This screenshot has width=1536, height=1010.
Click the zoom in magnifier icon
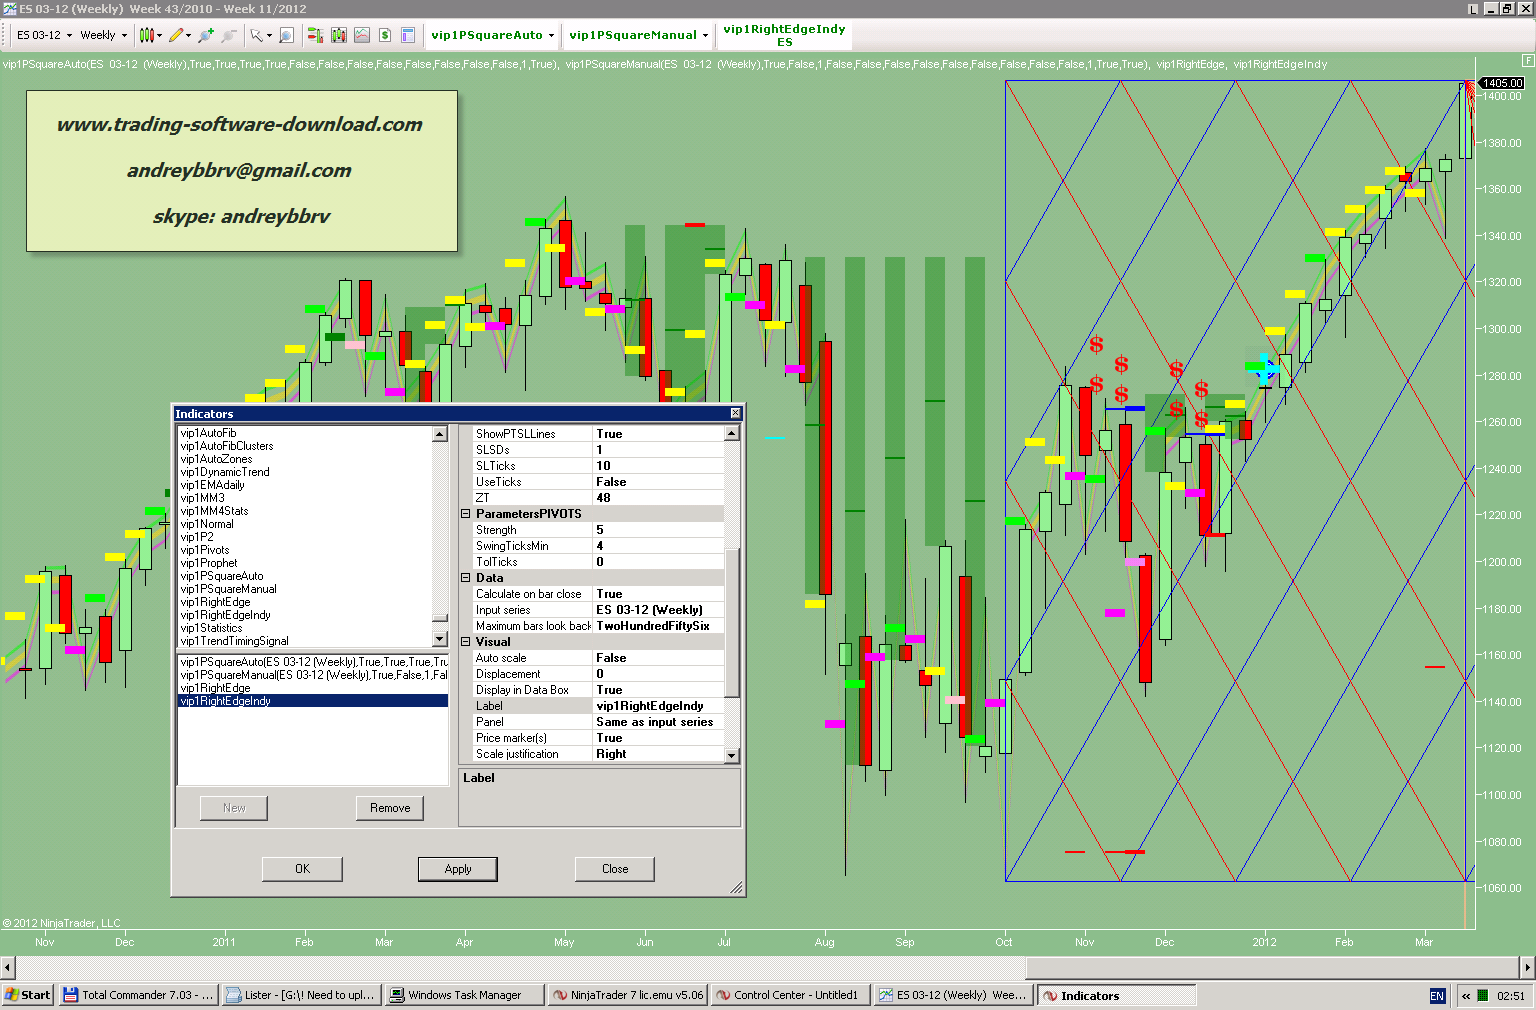[206, 35]
